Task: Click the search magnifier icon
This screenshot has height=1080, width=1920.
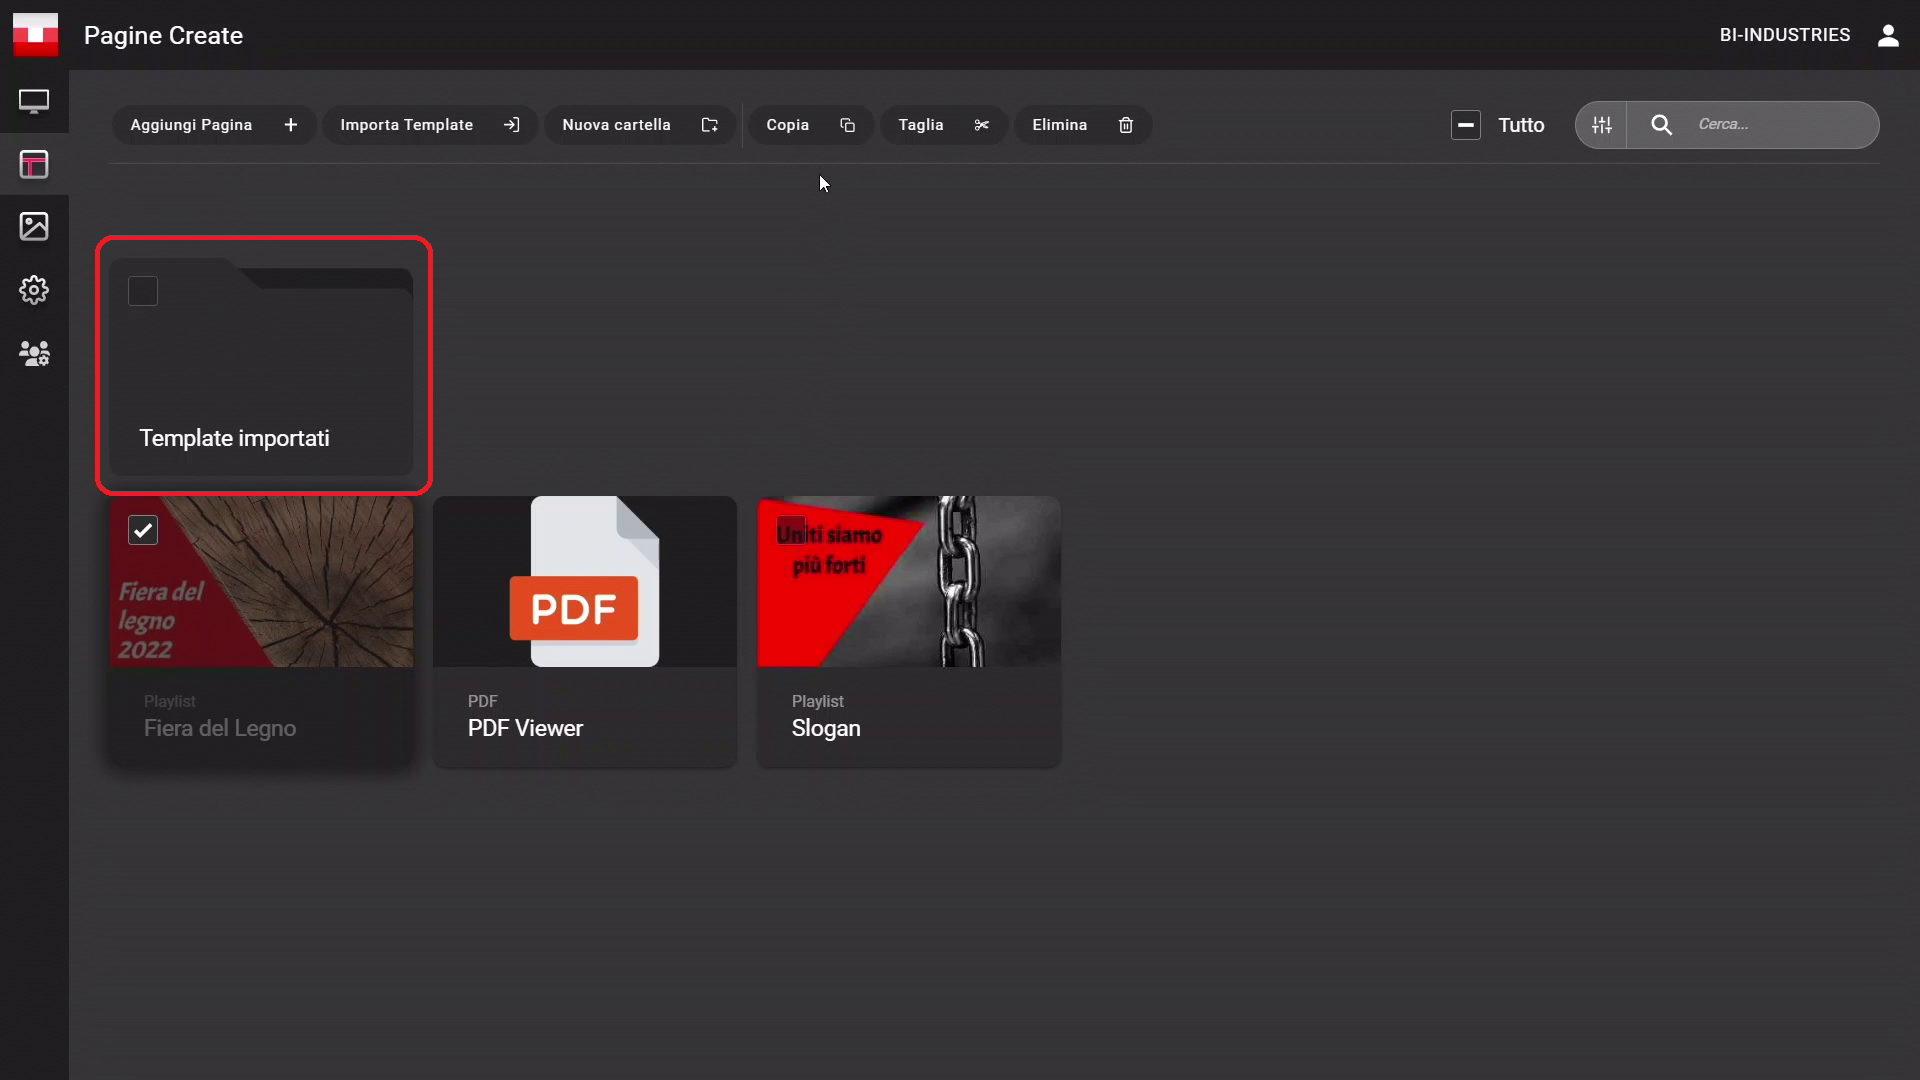Action: [x=1661, y=125]
